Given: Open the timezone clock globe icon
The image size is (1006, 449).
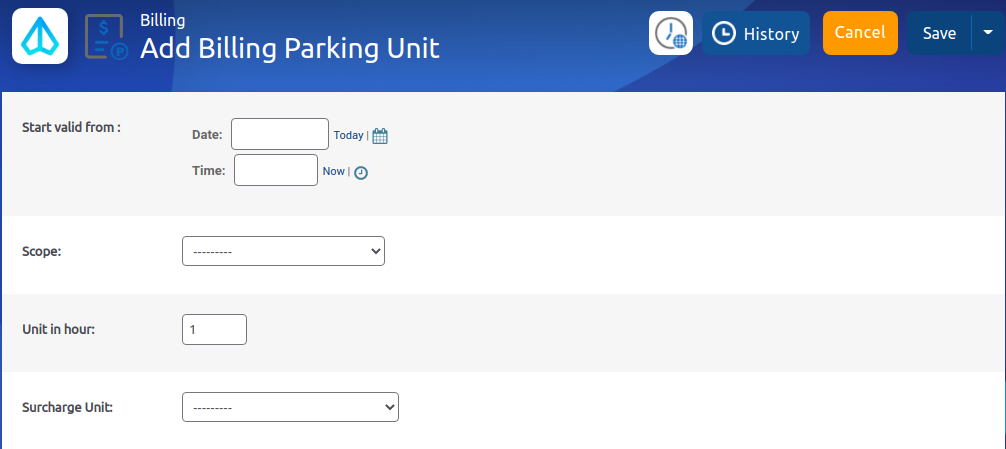Looking at the screenshot, I should click(x=671, y=34).
